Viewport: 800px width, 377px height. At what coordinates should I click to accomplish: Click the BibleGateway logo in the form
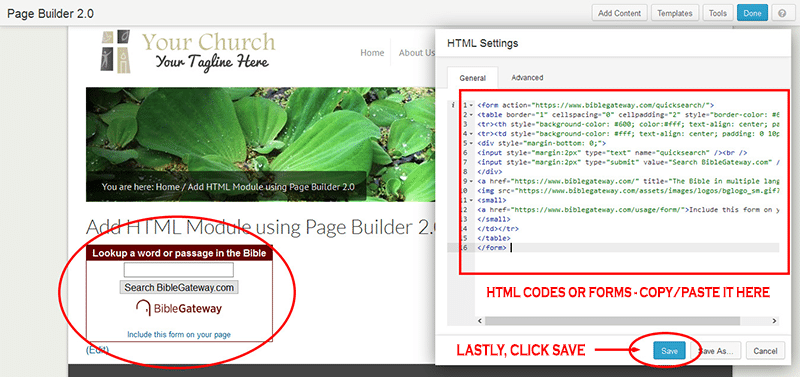click(x=179, y=308)
